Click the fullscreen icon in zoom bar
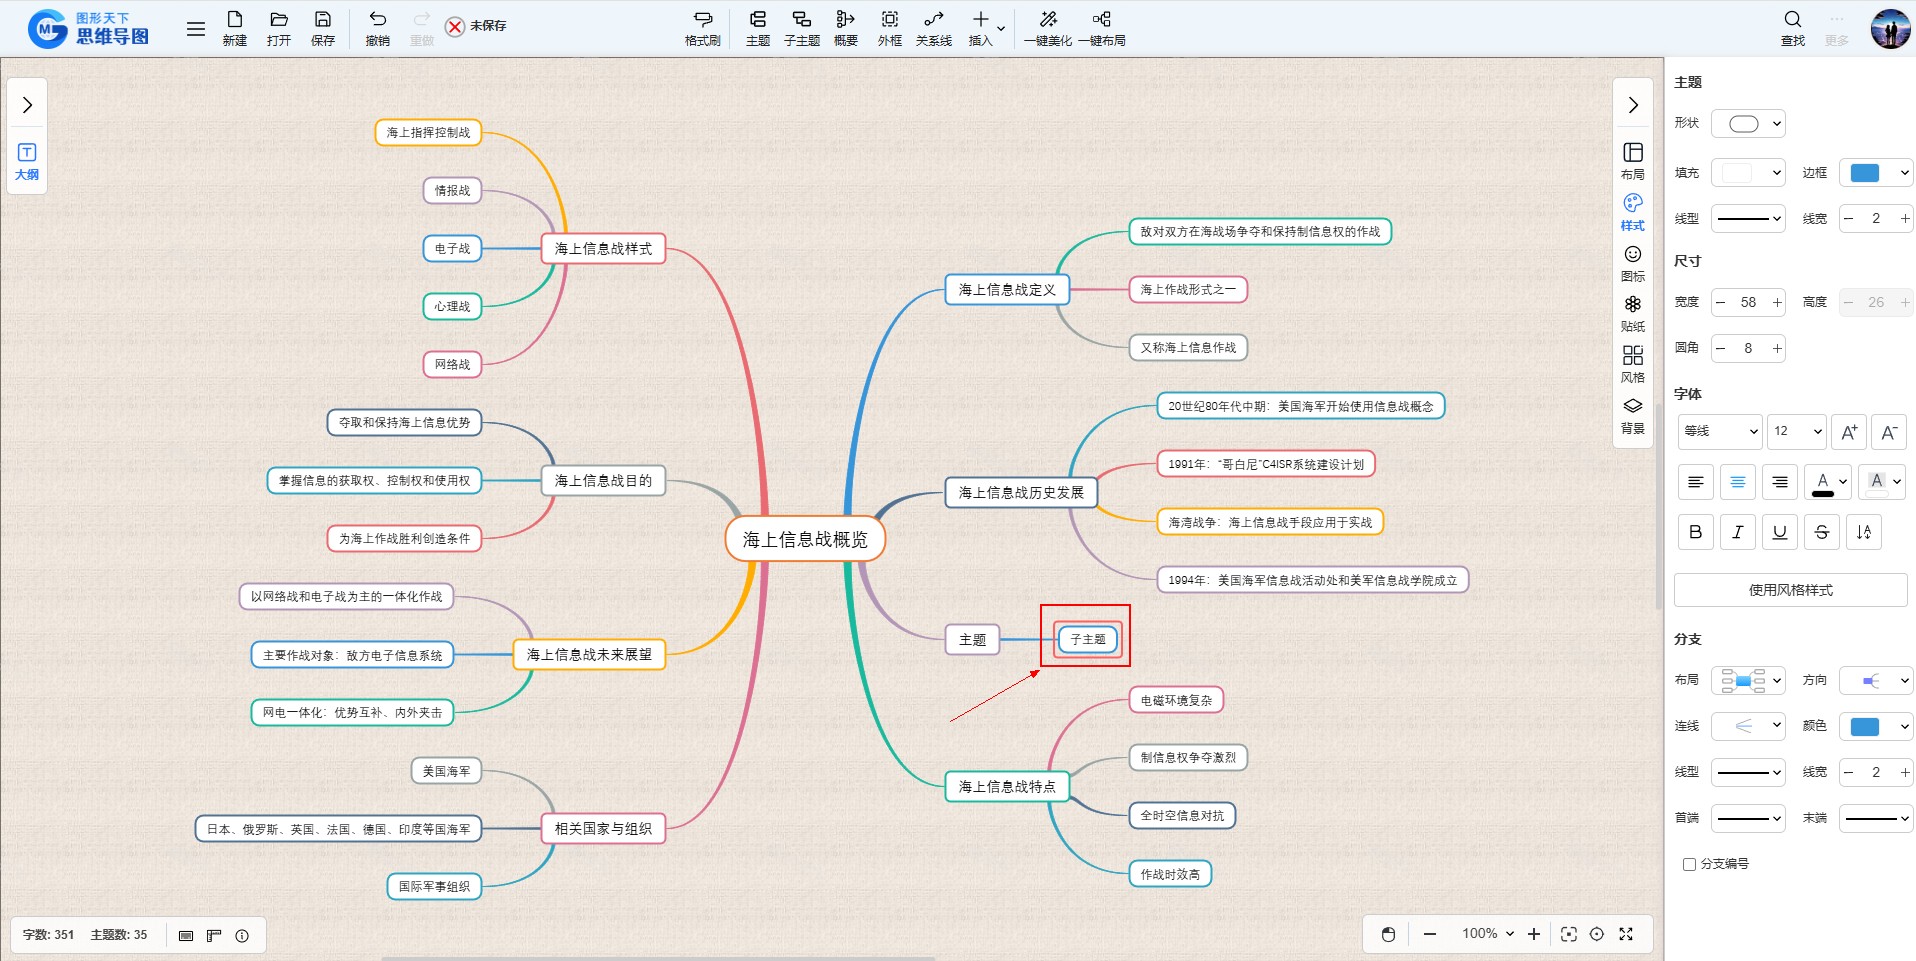Screen dimensions: 1916x961 [1626, 934]
